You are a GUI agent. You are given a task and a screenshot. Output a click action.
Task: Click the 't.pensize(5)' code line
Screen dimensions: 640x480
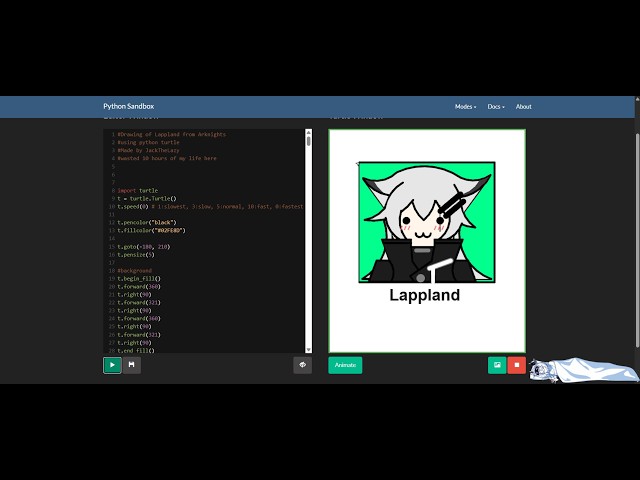click(x=136, y=255)
